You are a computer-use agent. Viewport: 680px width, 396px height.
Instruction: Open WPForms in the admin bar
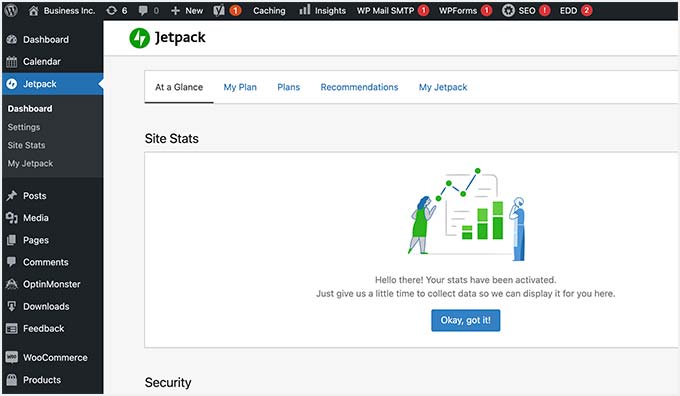458,10
